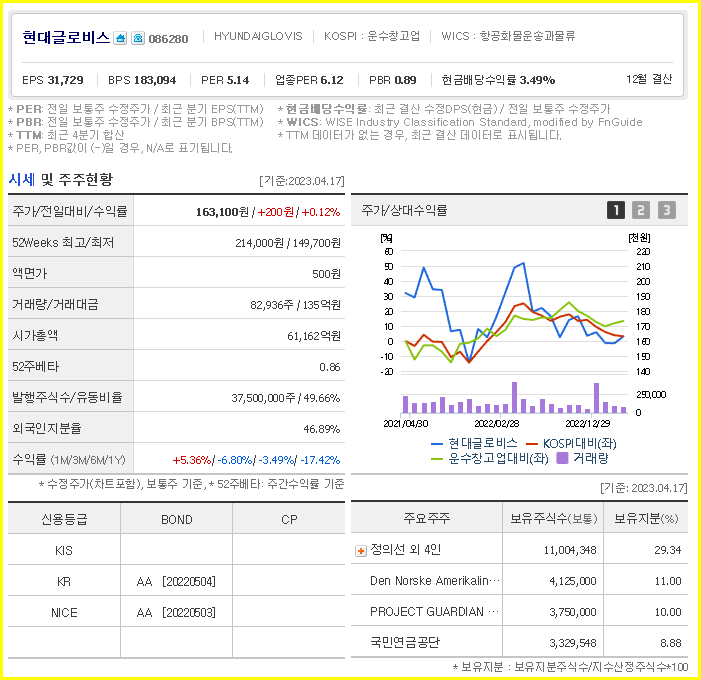Viewport: 701px width, 680px height.
Task: Click the HYUNDAIGLOVIS English name
Action: pyautogui.click(x=258, y=36)
